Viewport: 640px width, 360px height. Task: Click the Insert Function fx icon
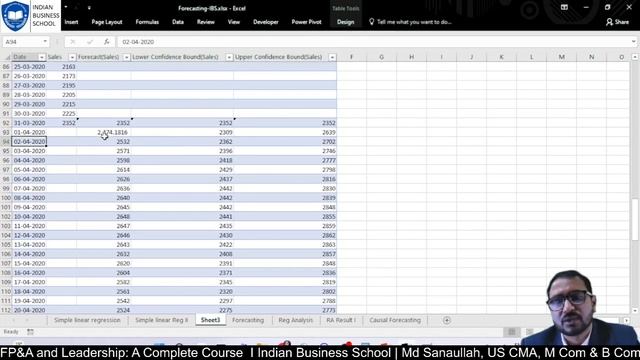[x=107, y=42]
